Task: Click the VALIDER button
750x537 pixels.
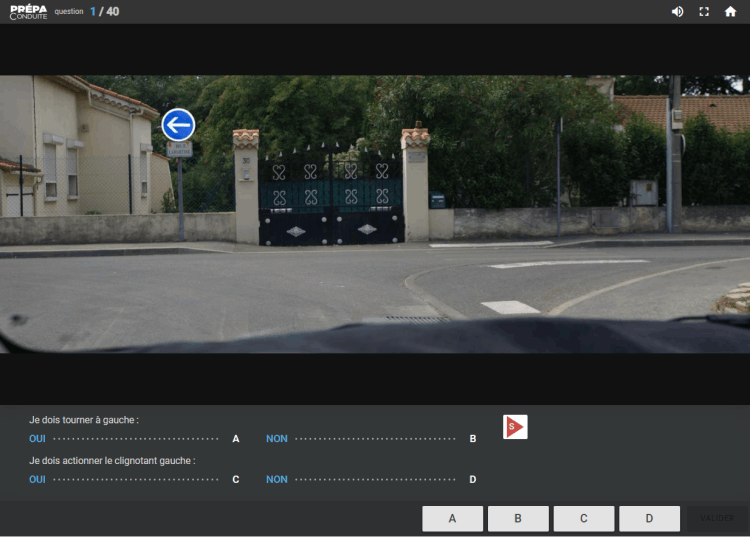Action: click(717, 518)
